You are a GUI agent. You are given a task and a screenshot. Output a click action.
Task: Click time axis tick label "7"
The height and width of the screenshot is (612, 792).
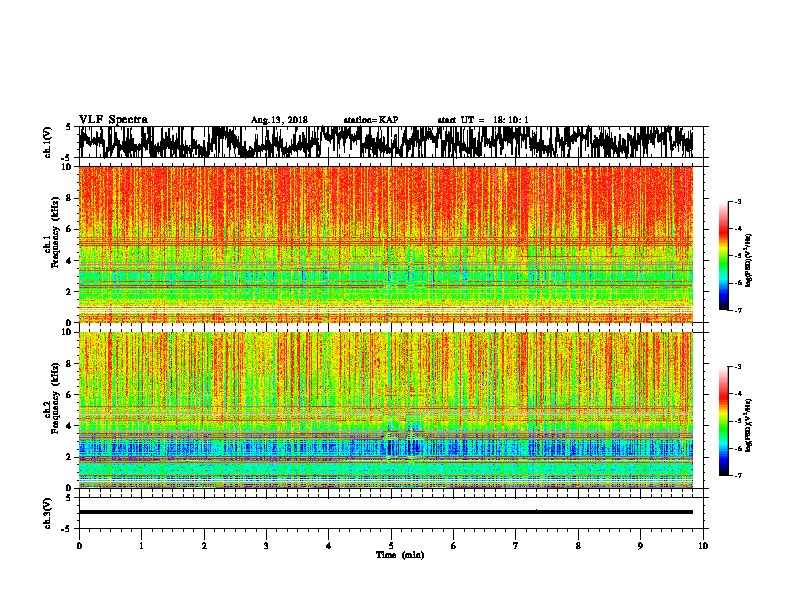[516, 546]
